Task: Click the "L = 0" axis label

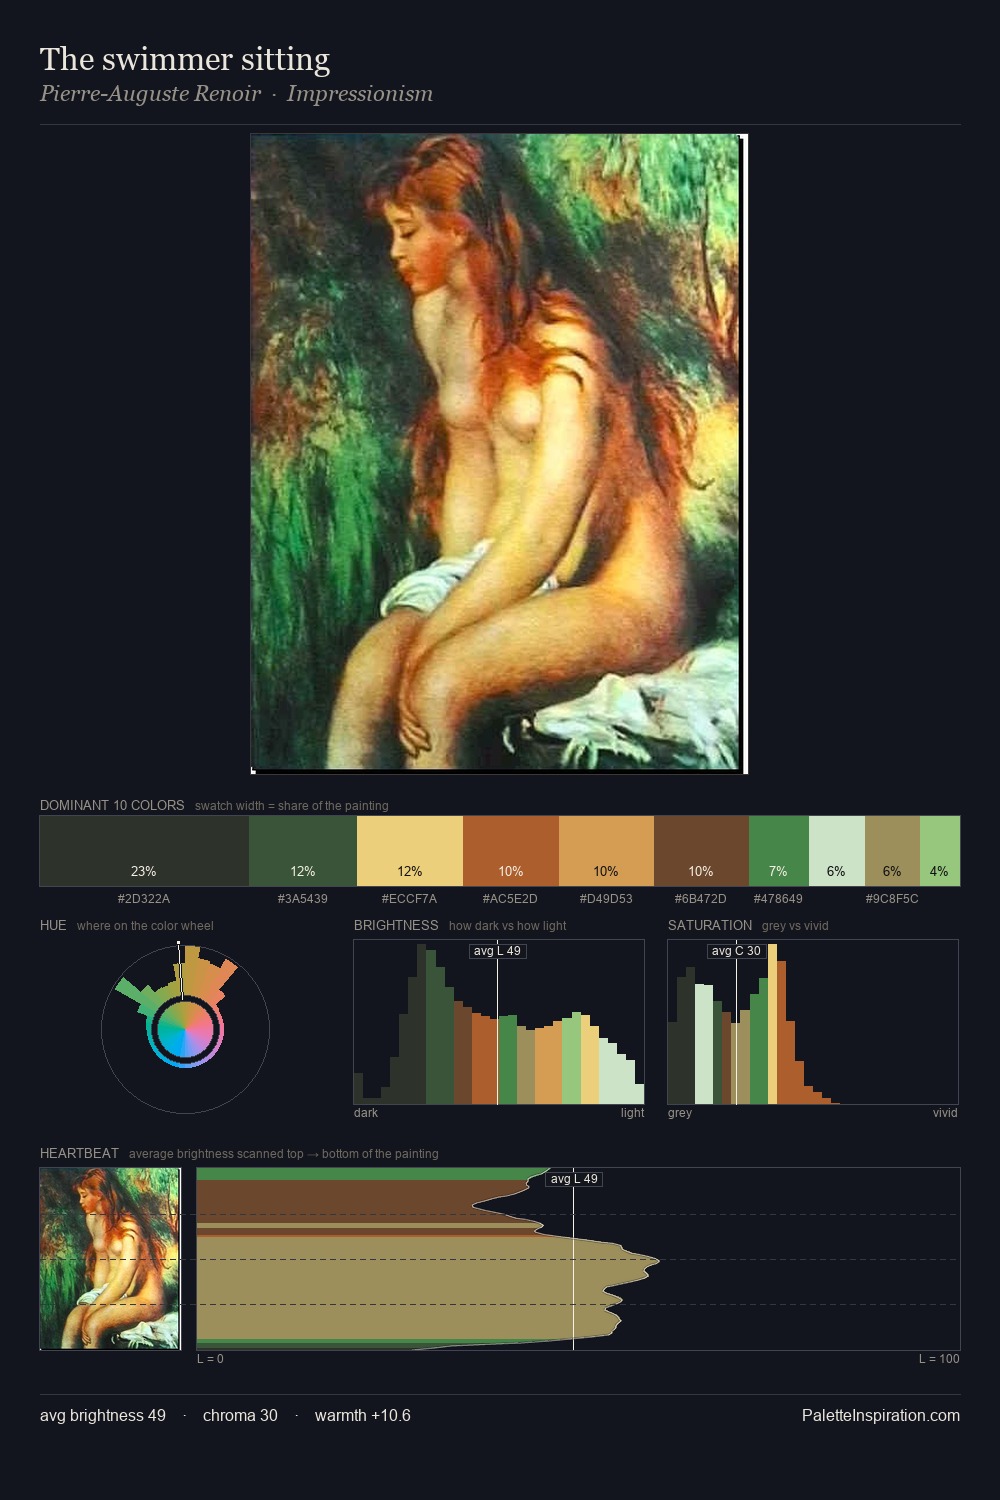Action: [x=210, y=1358]
